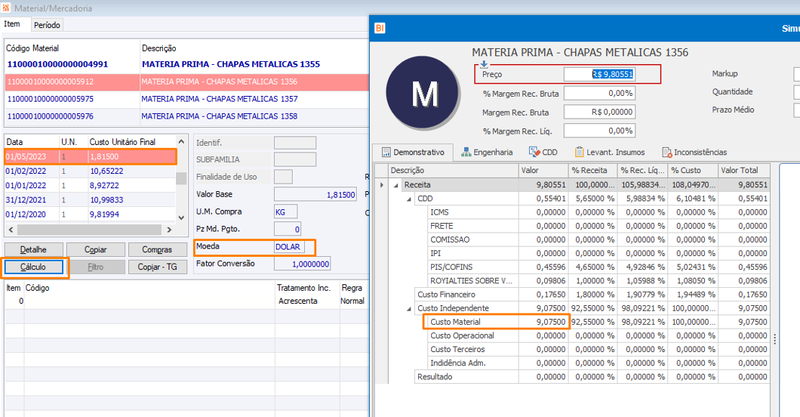The height and width of the screenshot is (417, 800).
Task: Click the Cálculo button
Action: (x=33, y=267)
